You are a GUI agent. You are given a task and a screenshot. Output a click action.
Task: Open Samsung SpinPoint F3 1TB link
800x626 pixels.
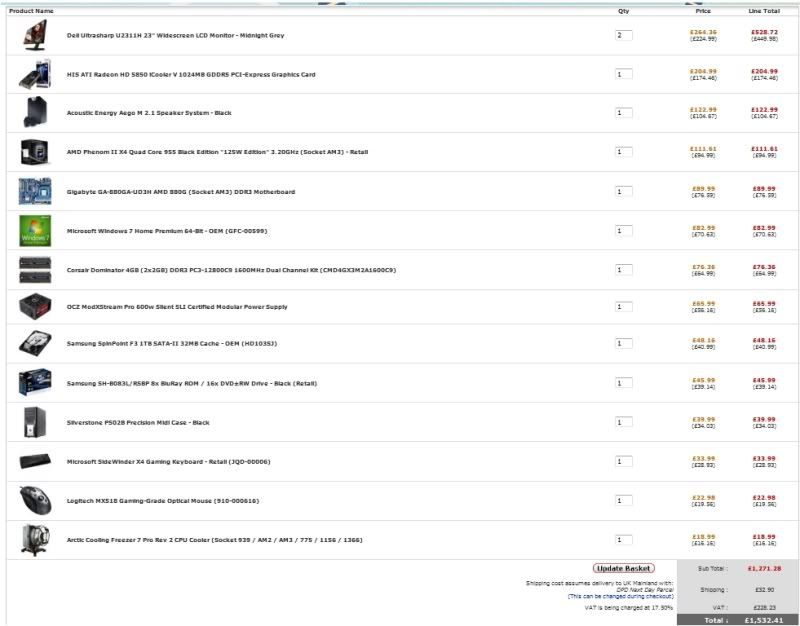(172, 343)
